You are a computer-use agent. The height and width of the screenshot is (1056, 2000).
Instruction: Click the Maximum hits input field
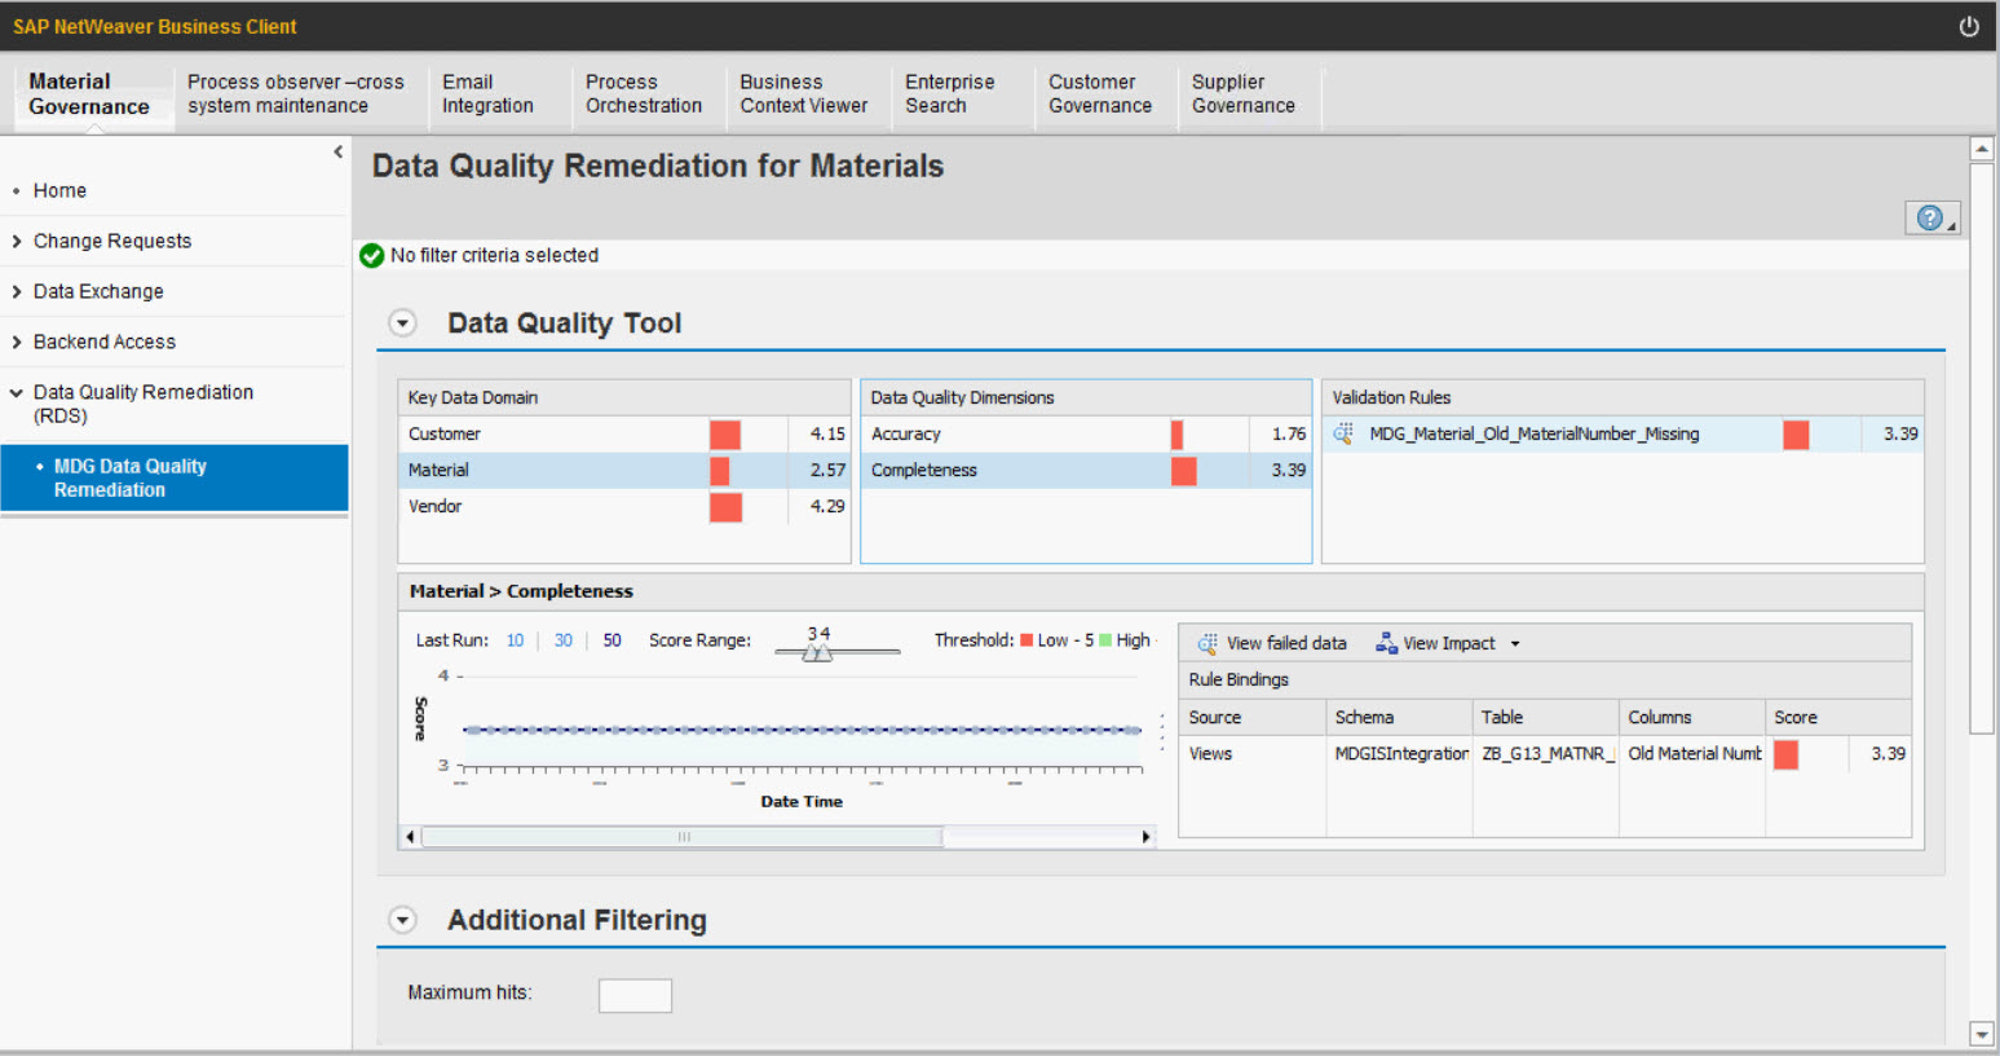(634, 995)
